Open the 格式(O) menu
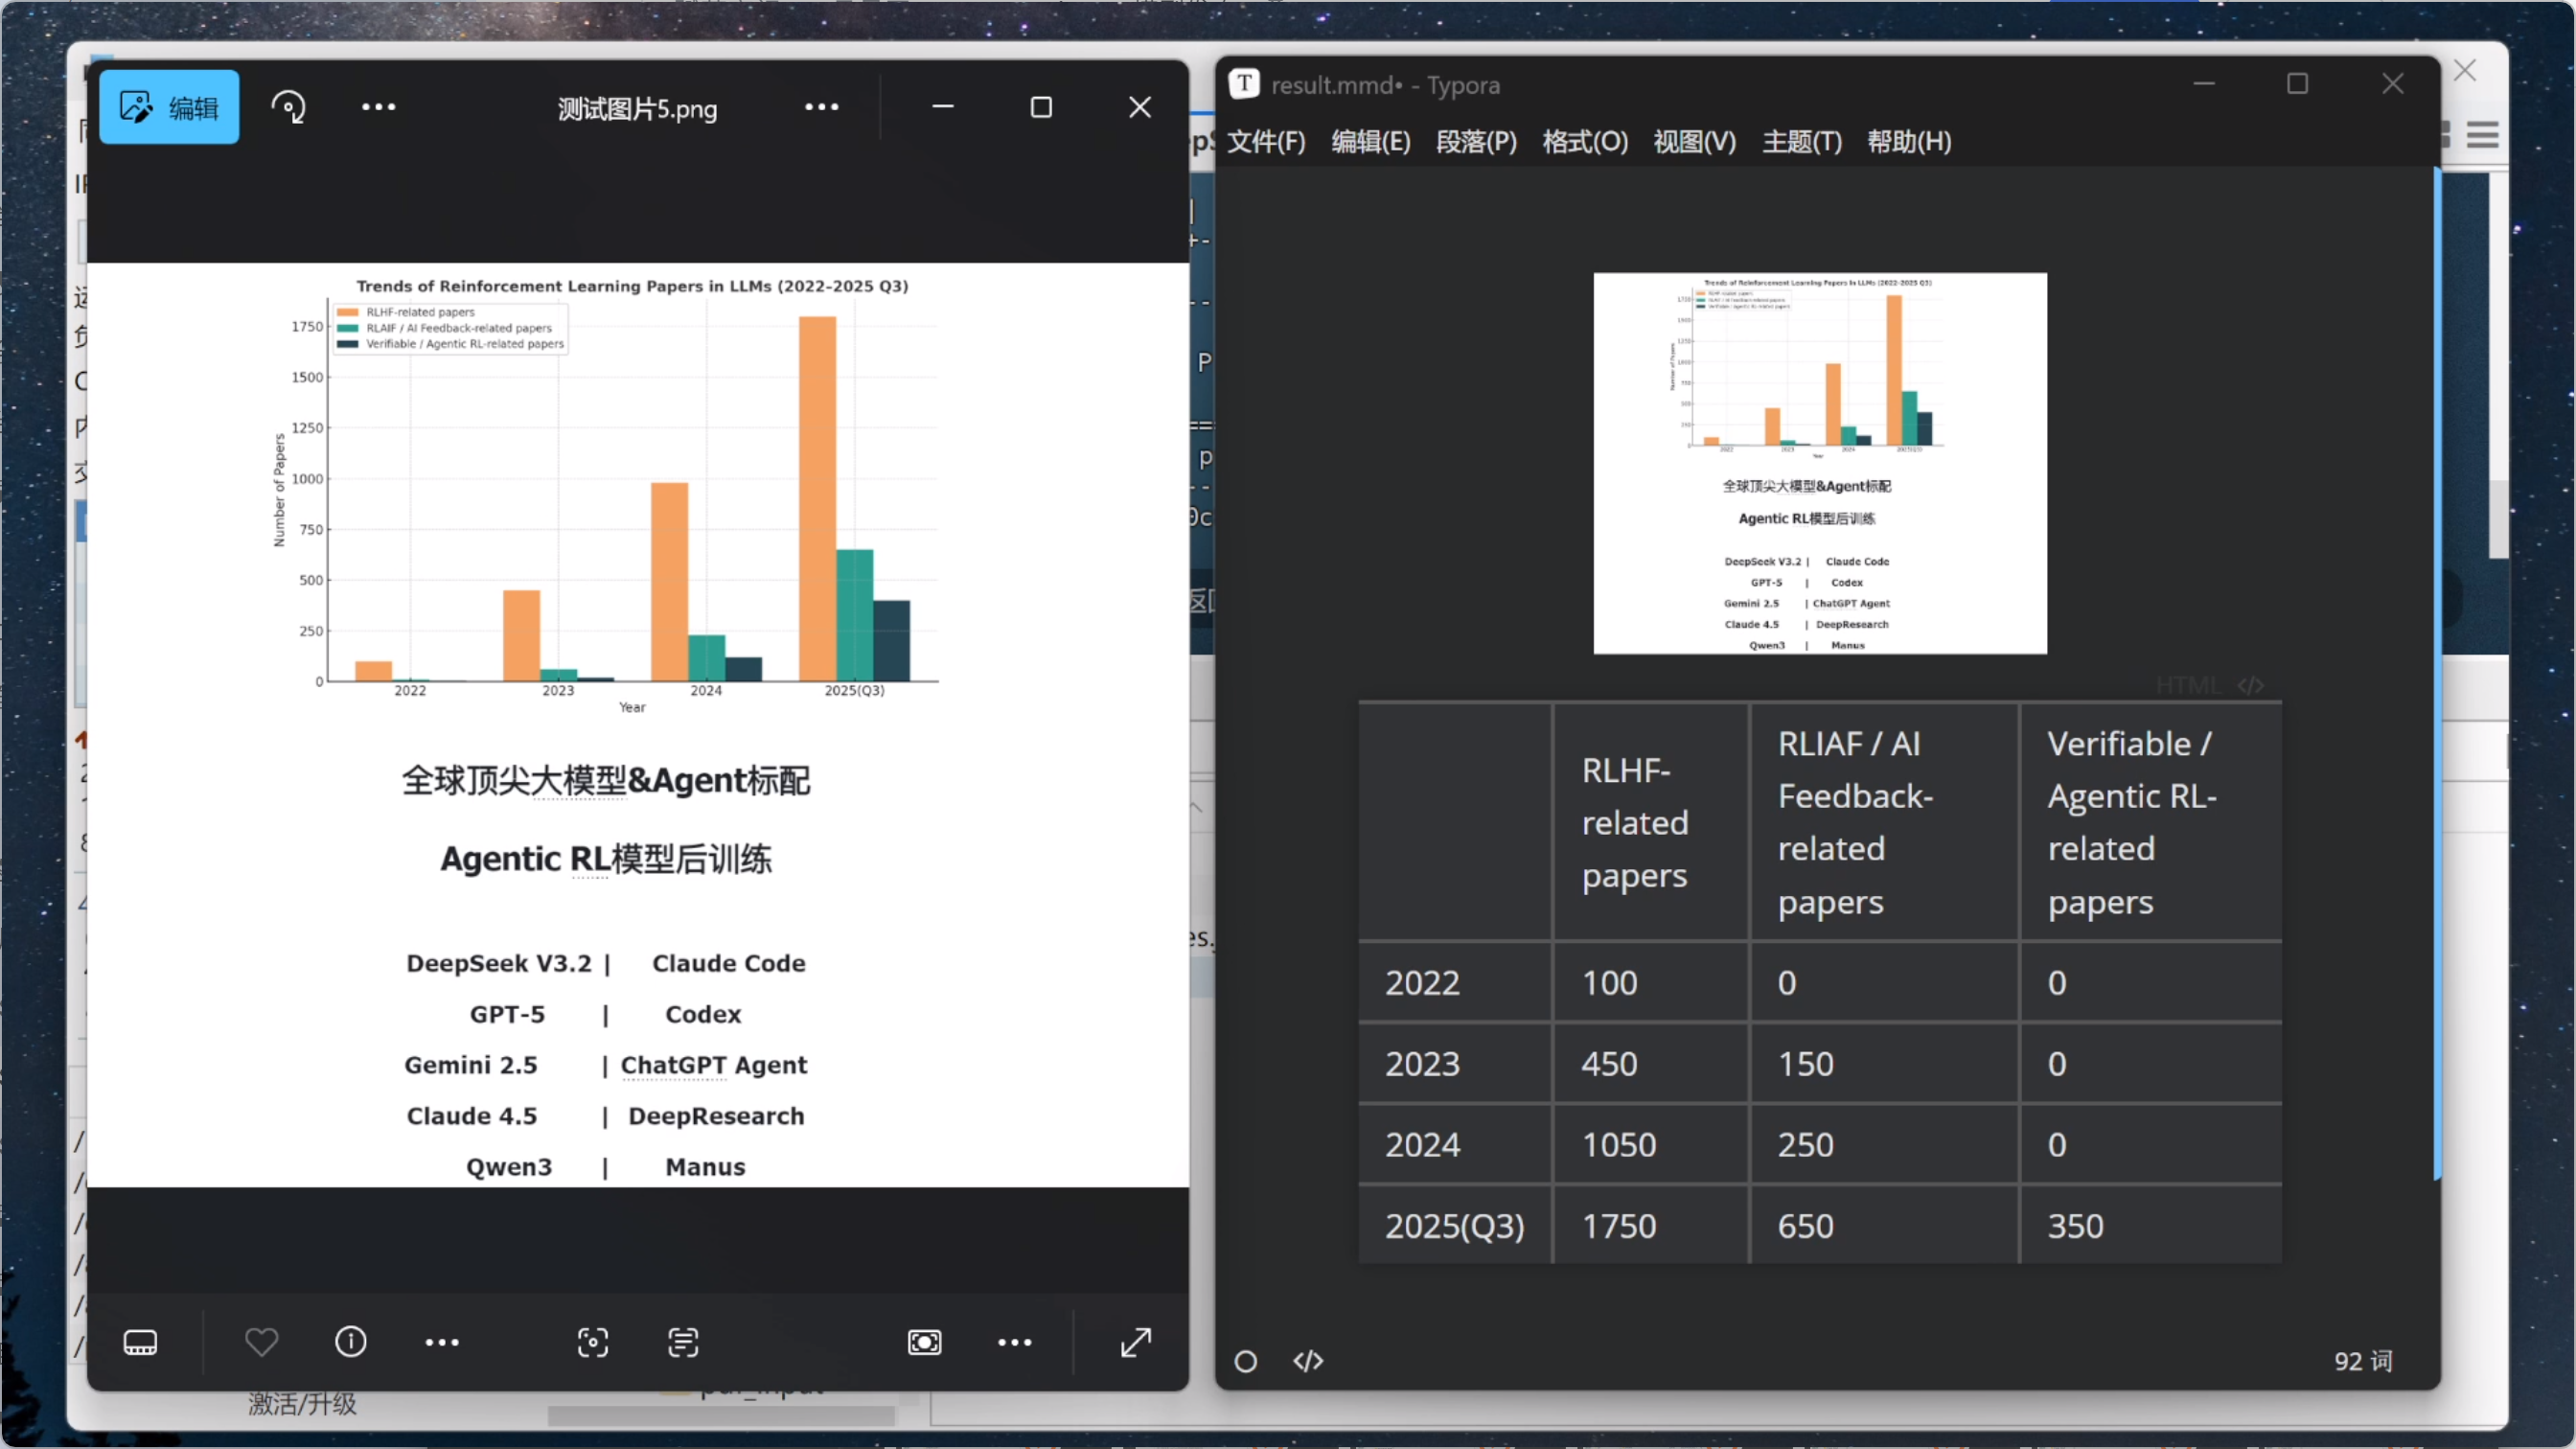The image size is (2576, 1449). 1584,142
